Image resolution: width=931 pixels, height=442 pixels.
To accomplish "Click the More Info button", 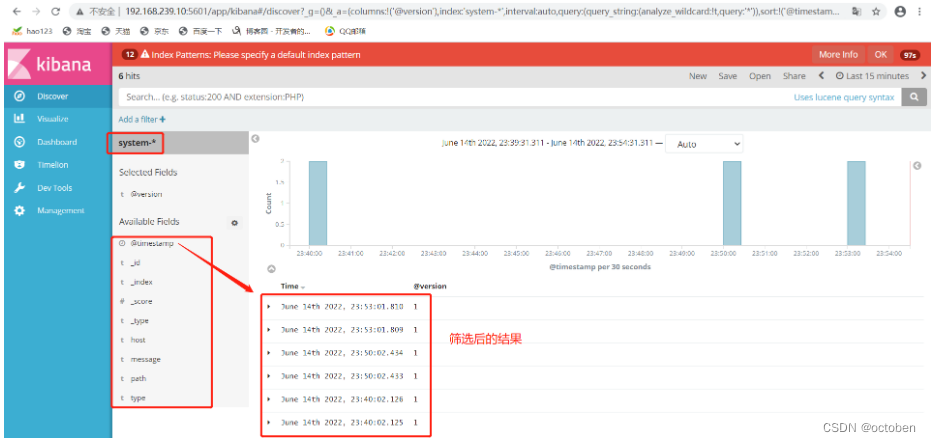I will pyautogui.click(x=838, y=55).
